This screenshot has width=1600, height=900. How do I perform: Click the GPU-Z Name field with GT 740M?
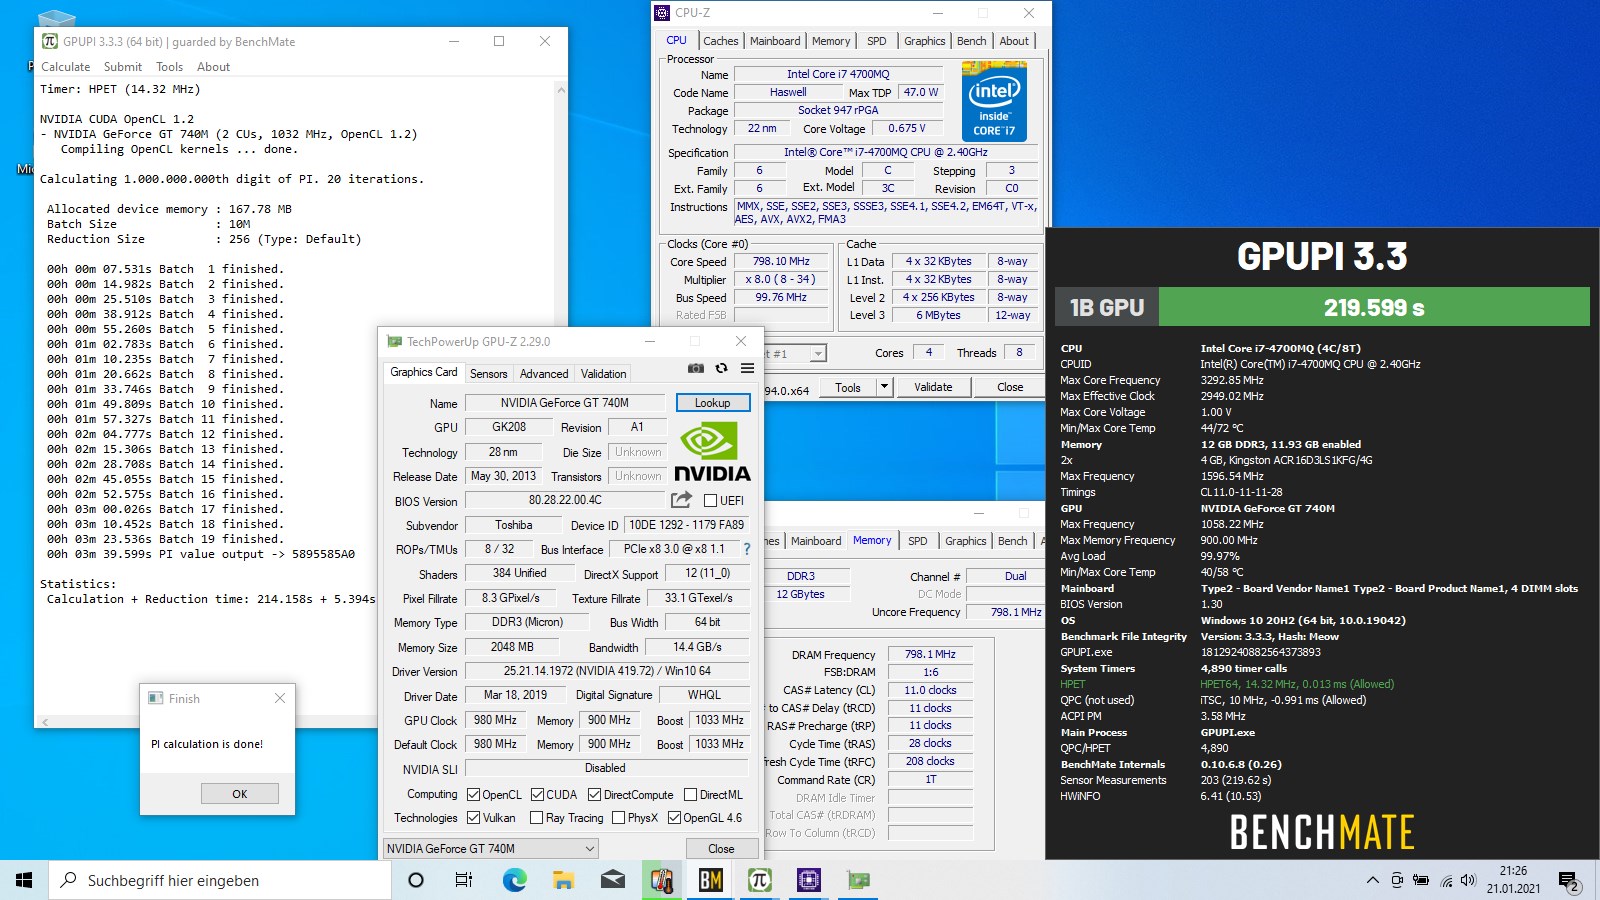click(x=565, y=403)
